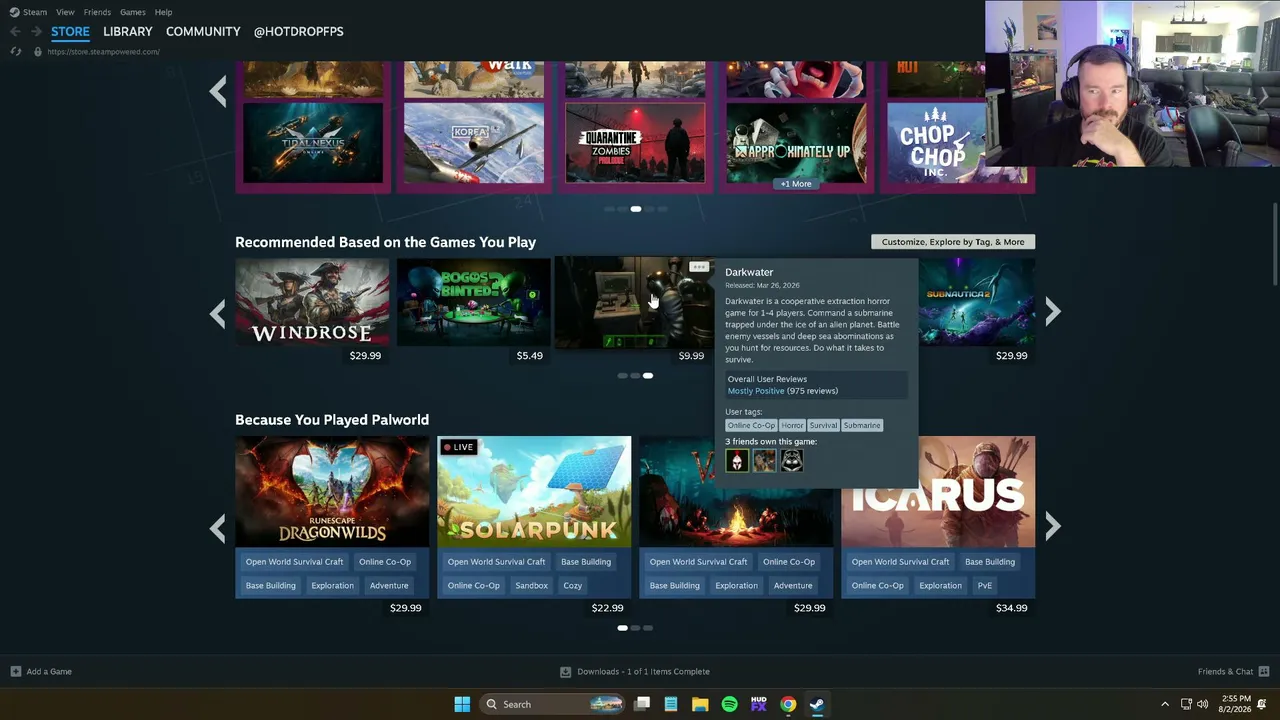Click the Steam logo in the menu bar
The image size is (1280, 720).
[x=14, y=12]
